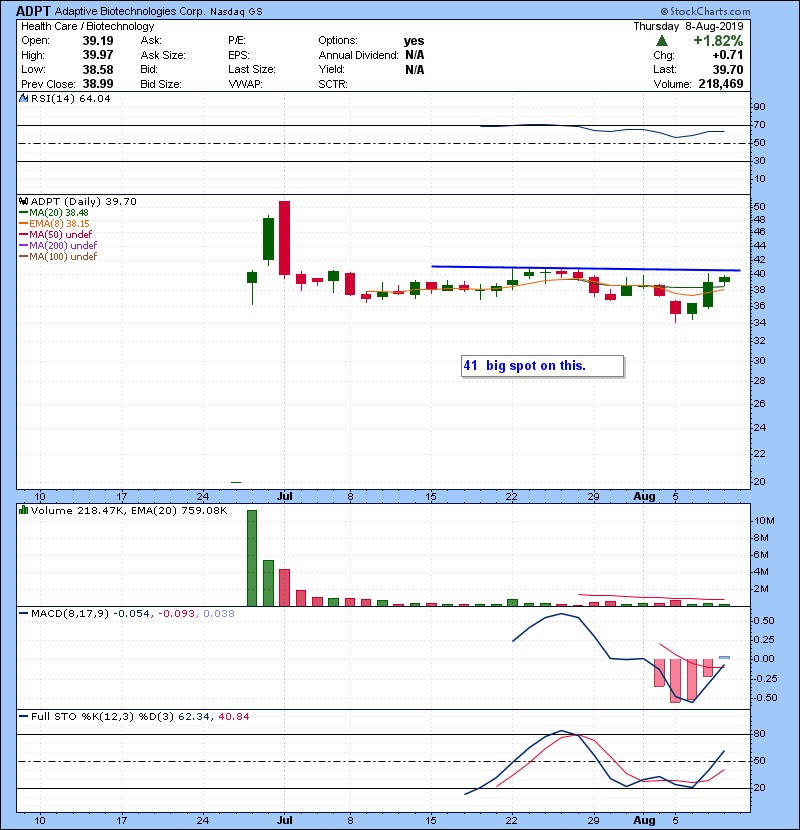This screenshot has width=800, height=830.
Task: Click the candlestick icon before ADPT (Daily)
Action: pos(23,201)
